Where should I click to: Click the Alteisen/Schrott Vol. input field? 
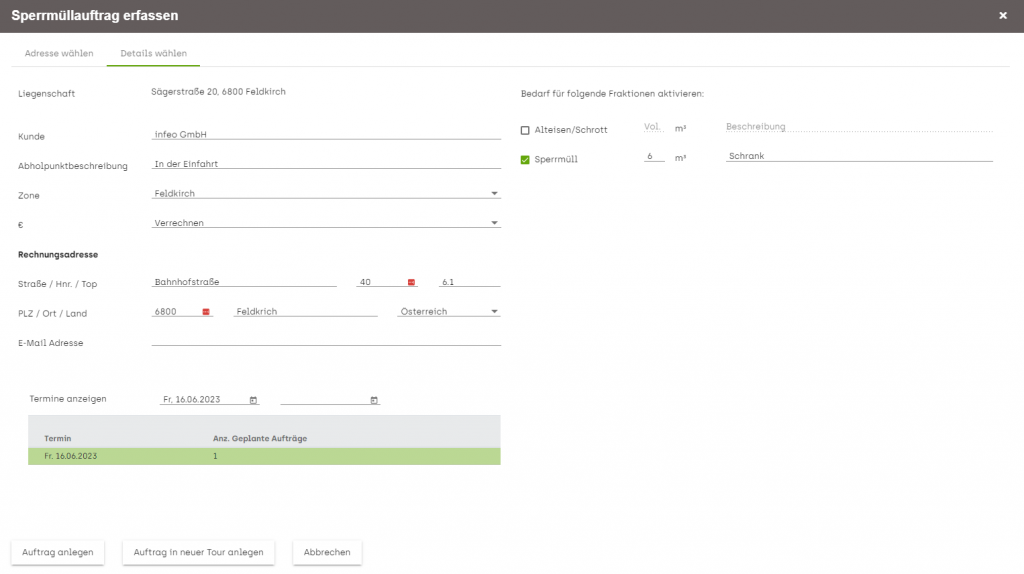click(653, 127)
